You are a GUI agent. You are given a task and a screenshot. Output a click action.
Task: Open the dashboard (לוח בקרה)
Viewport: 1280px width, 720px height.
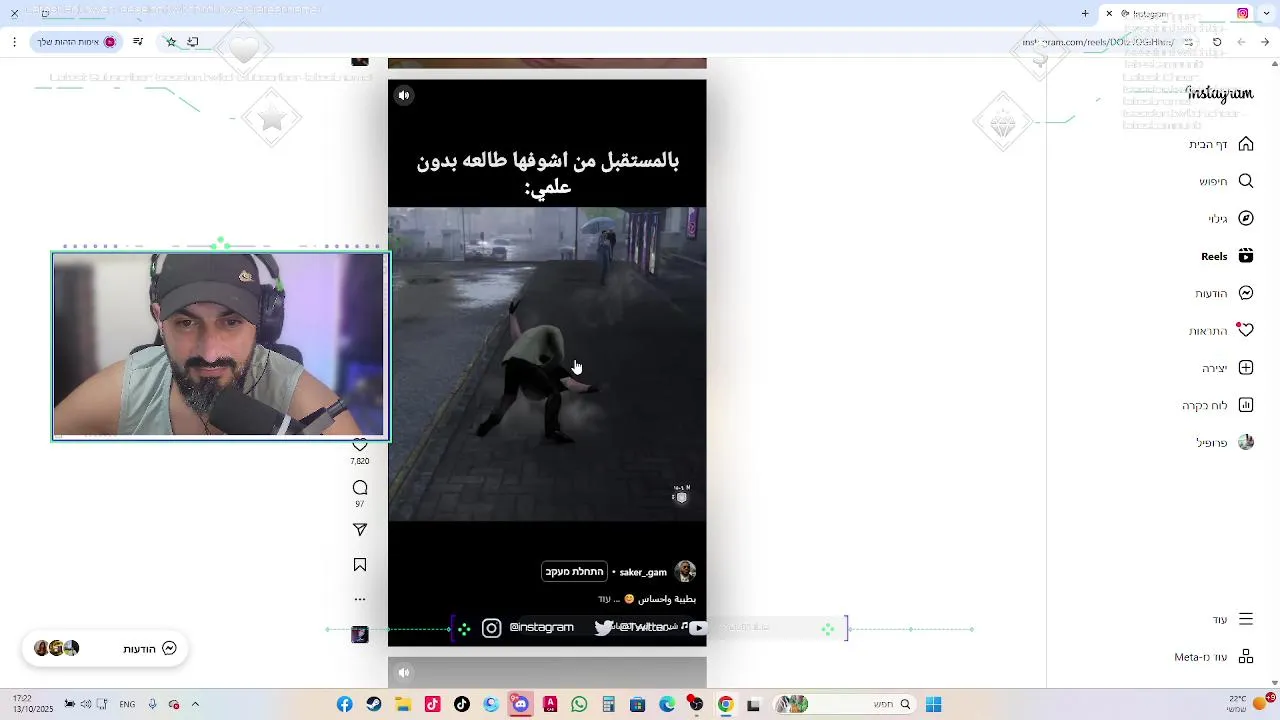click(x=1218, y=405)
